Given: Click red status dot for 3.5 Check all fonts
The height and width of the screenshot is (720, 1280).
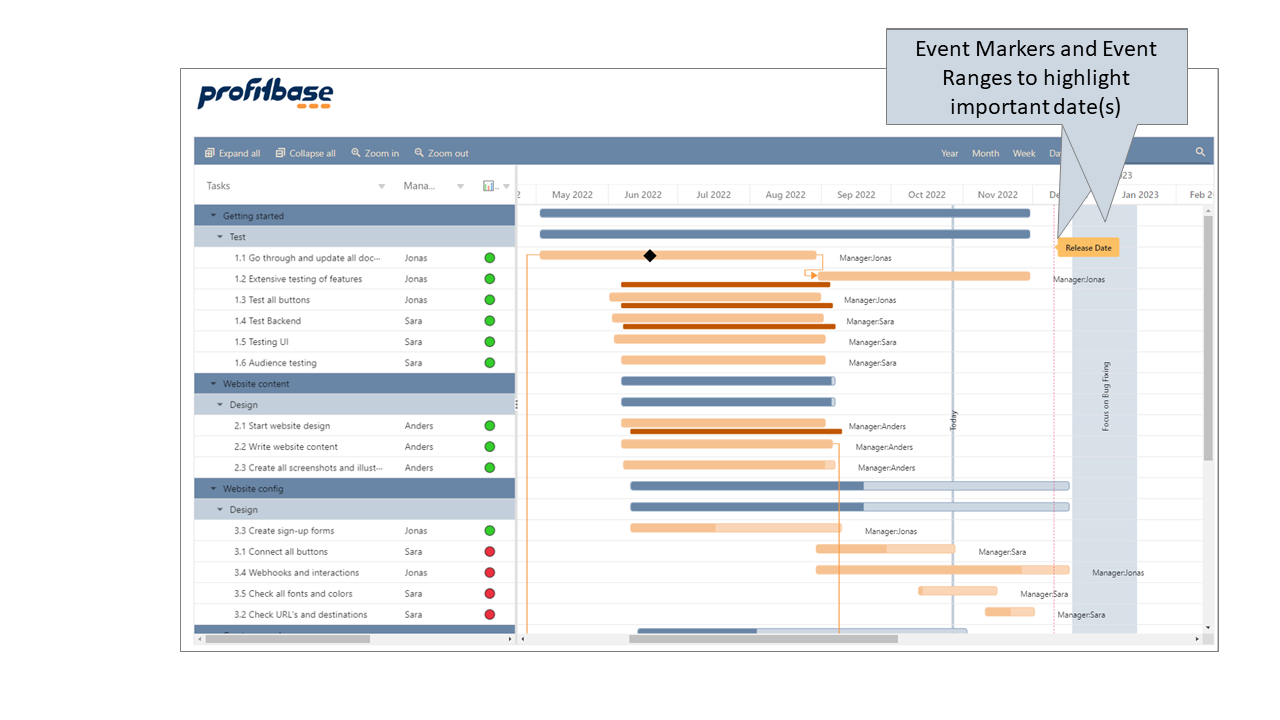Looking at the screenshot, I should point(490,594).
